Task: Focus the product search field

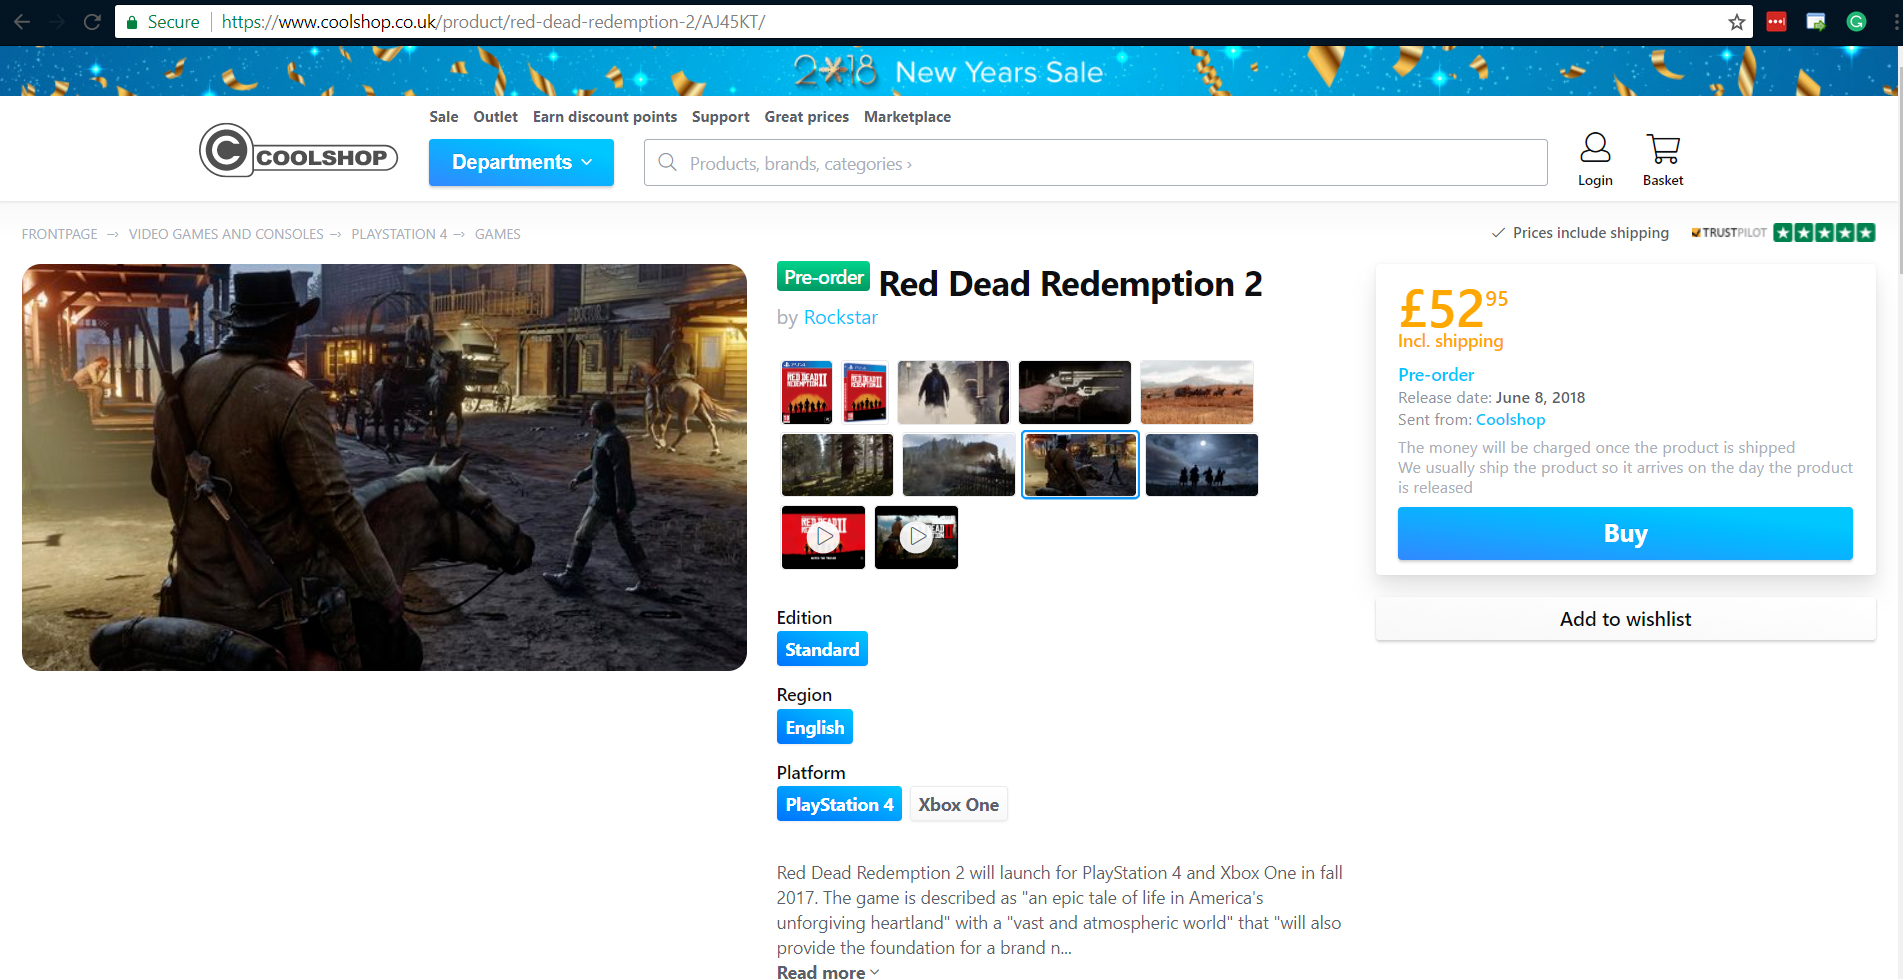Action: point(1095,162)
